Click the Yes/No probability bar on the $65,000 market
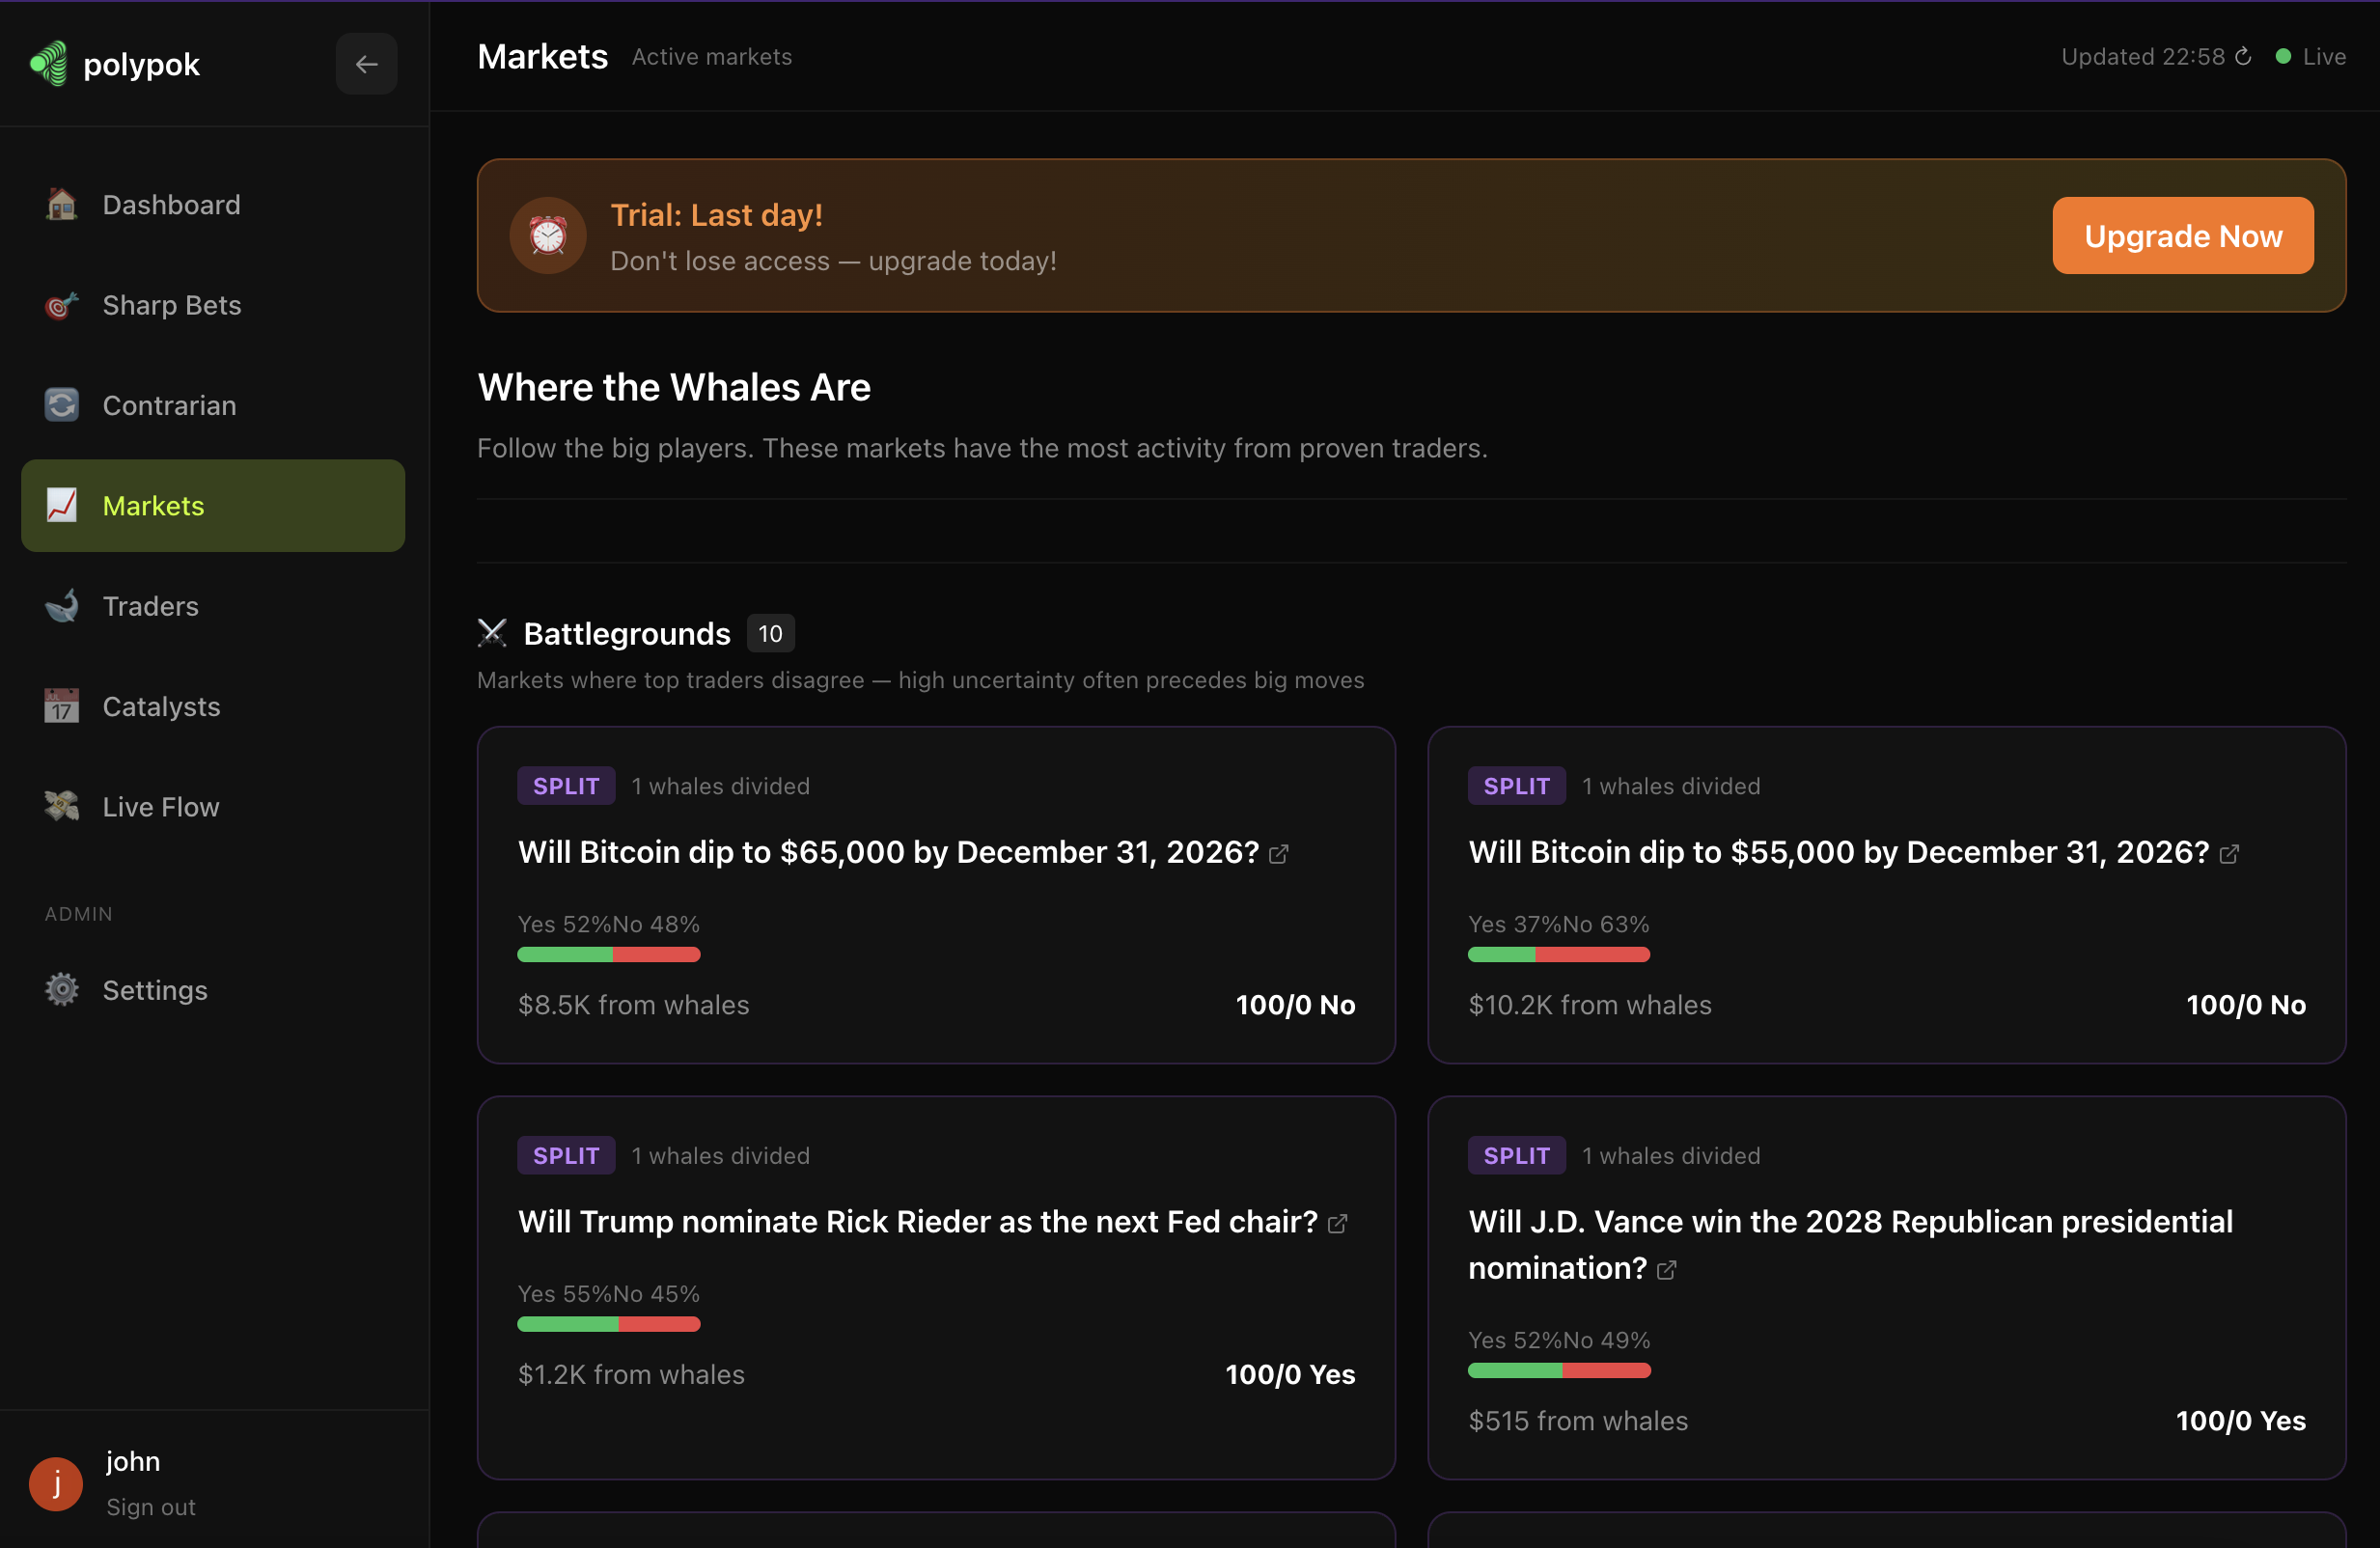Viewport: 2380px width, 1548px height. (x=609, y=955)
